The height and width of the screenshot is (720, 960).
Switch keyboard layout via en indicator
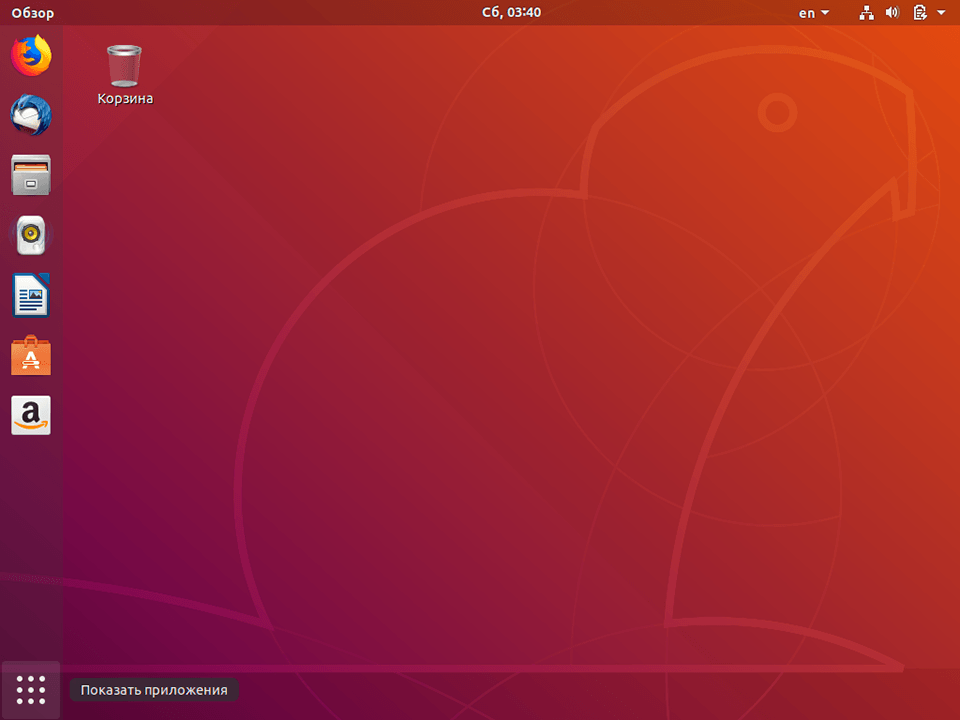pos(808,13)
